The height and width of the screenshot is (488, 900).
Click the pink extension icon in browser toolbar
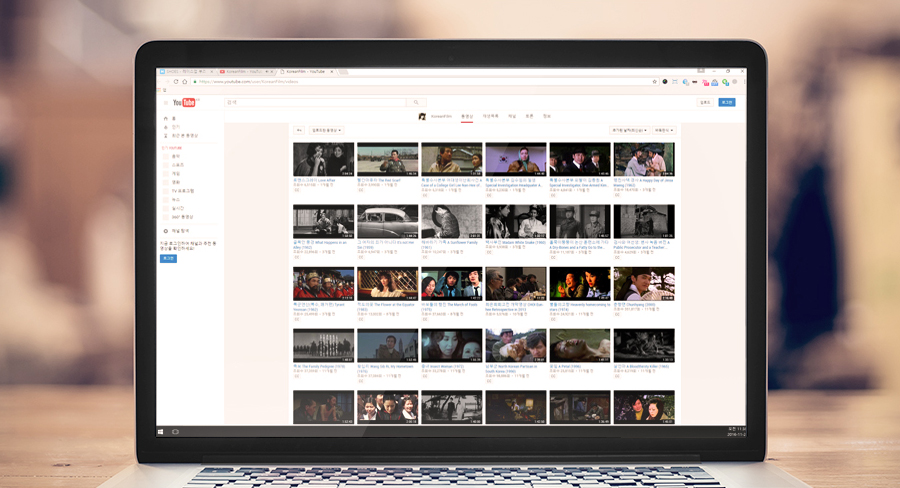[705, 82]
